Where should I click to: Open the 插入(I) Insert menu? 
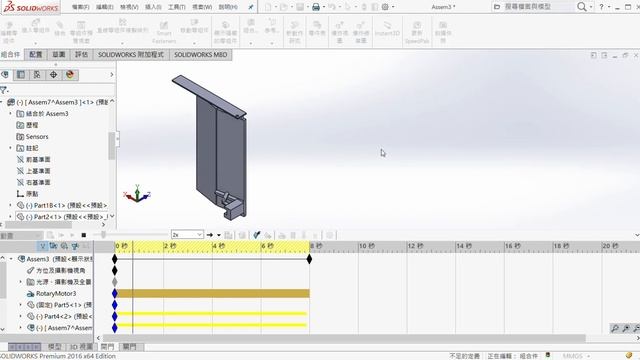153,7
